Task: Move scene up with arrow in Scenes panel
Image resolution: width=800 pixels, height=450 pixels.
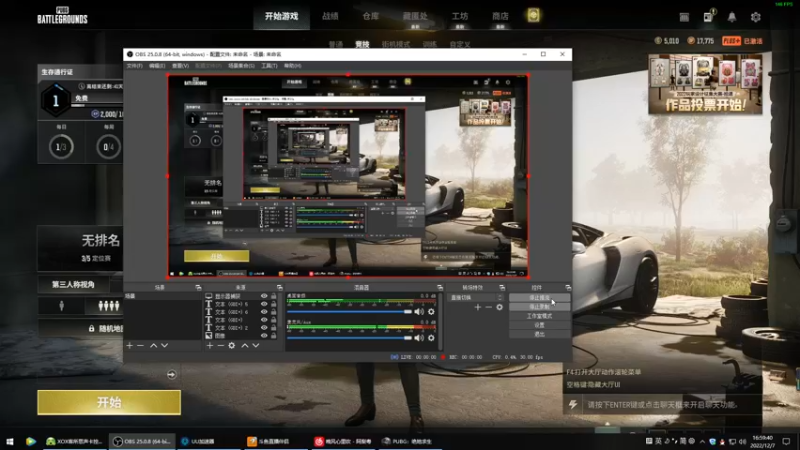Action: click(154, 345)
